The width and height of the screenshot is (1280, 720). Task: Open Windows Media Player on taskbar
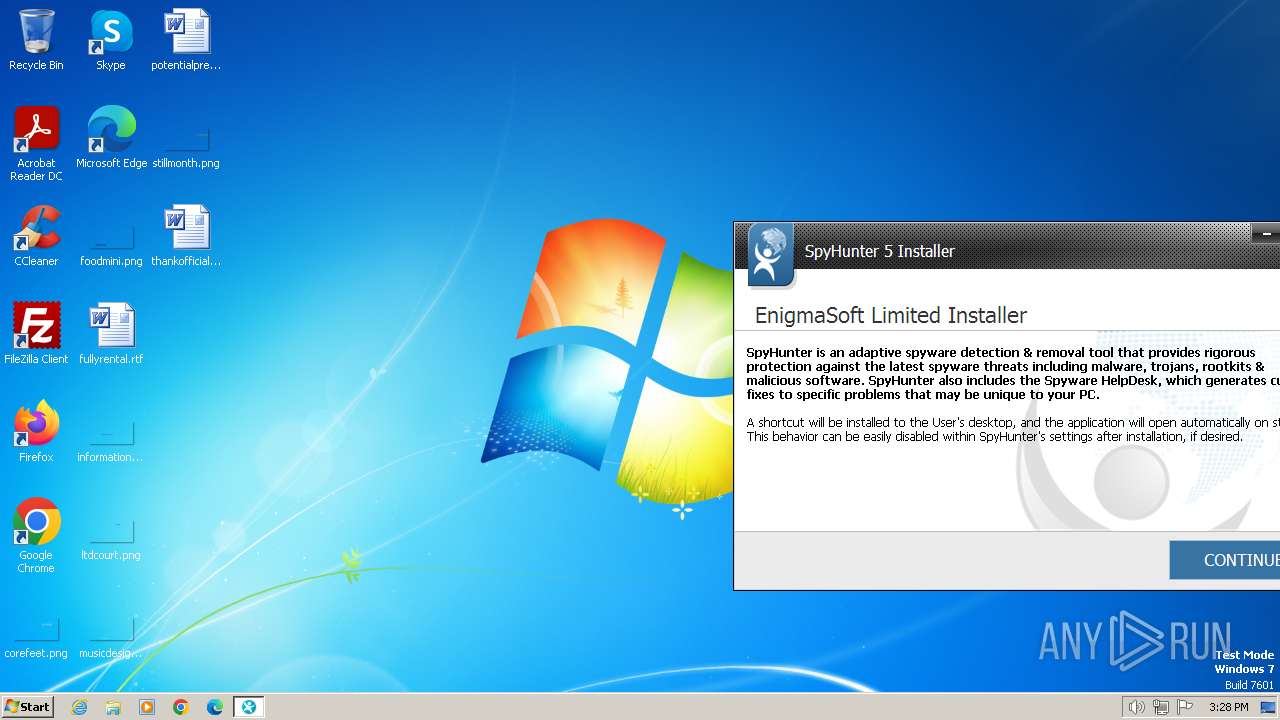147,707
